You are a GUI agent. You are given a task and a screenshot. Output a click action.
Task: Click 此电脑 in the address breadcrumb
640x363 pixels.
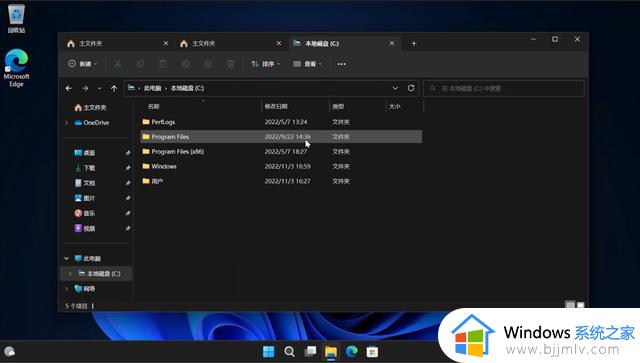(x=152, y=88)
